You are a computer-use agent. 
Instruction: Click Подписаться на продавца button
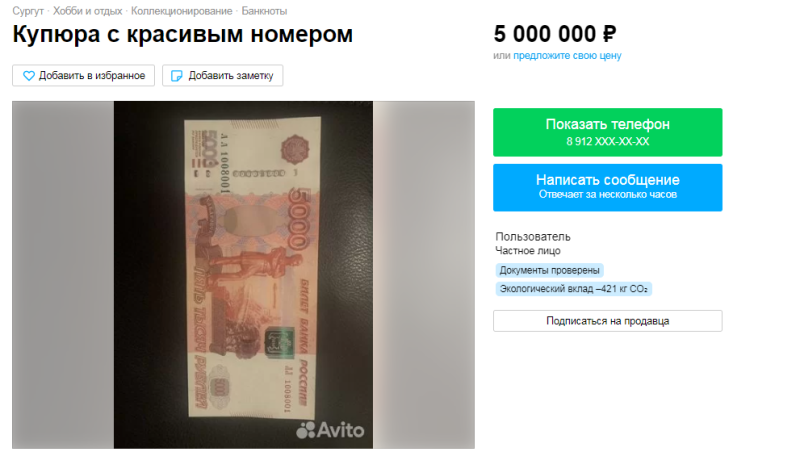click(x=608, y=321)
